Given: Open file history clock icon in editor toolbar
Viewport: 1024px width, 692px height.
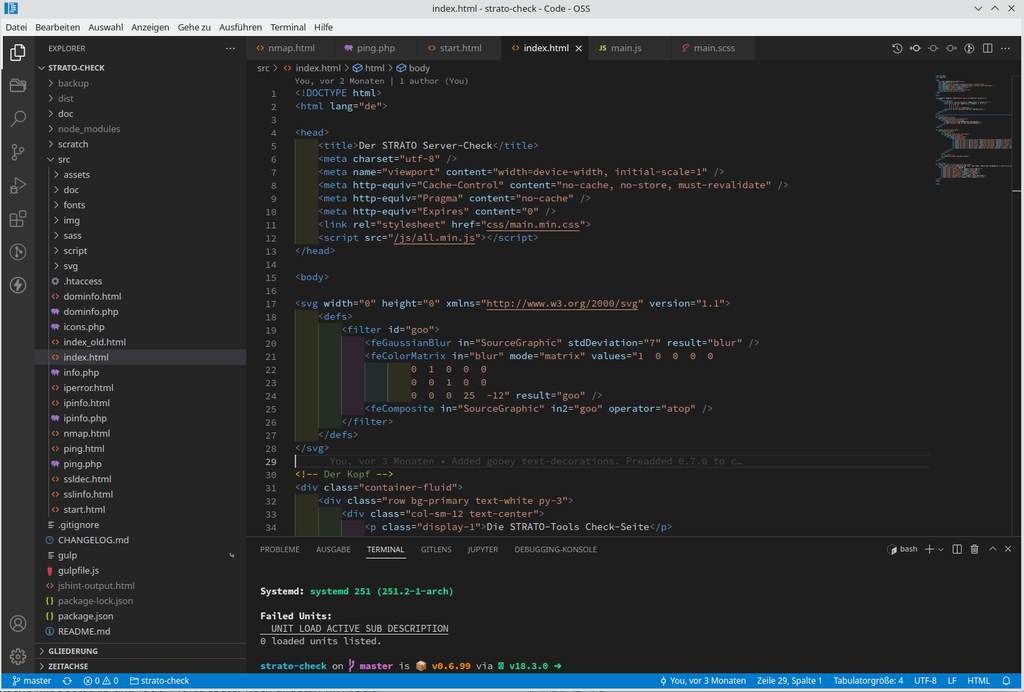Looking at the screenshot, I should 897,48.
